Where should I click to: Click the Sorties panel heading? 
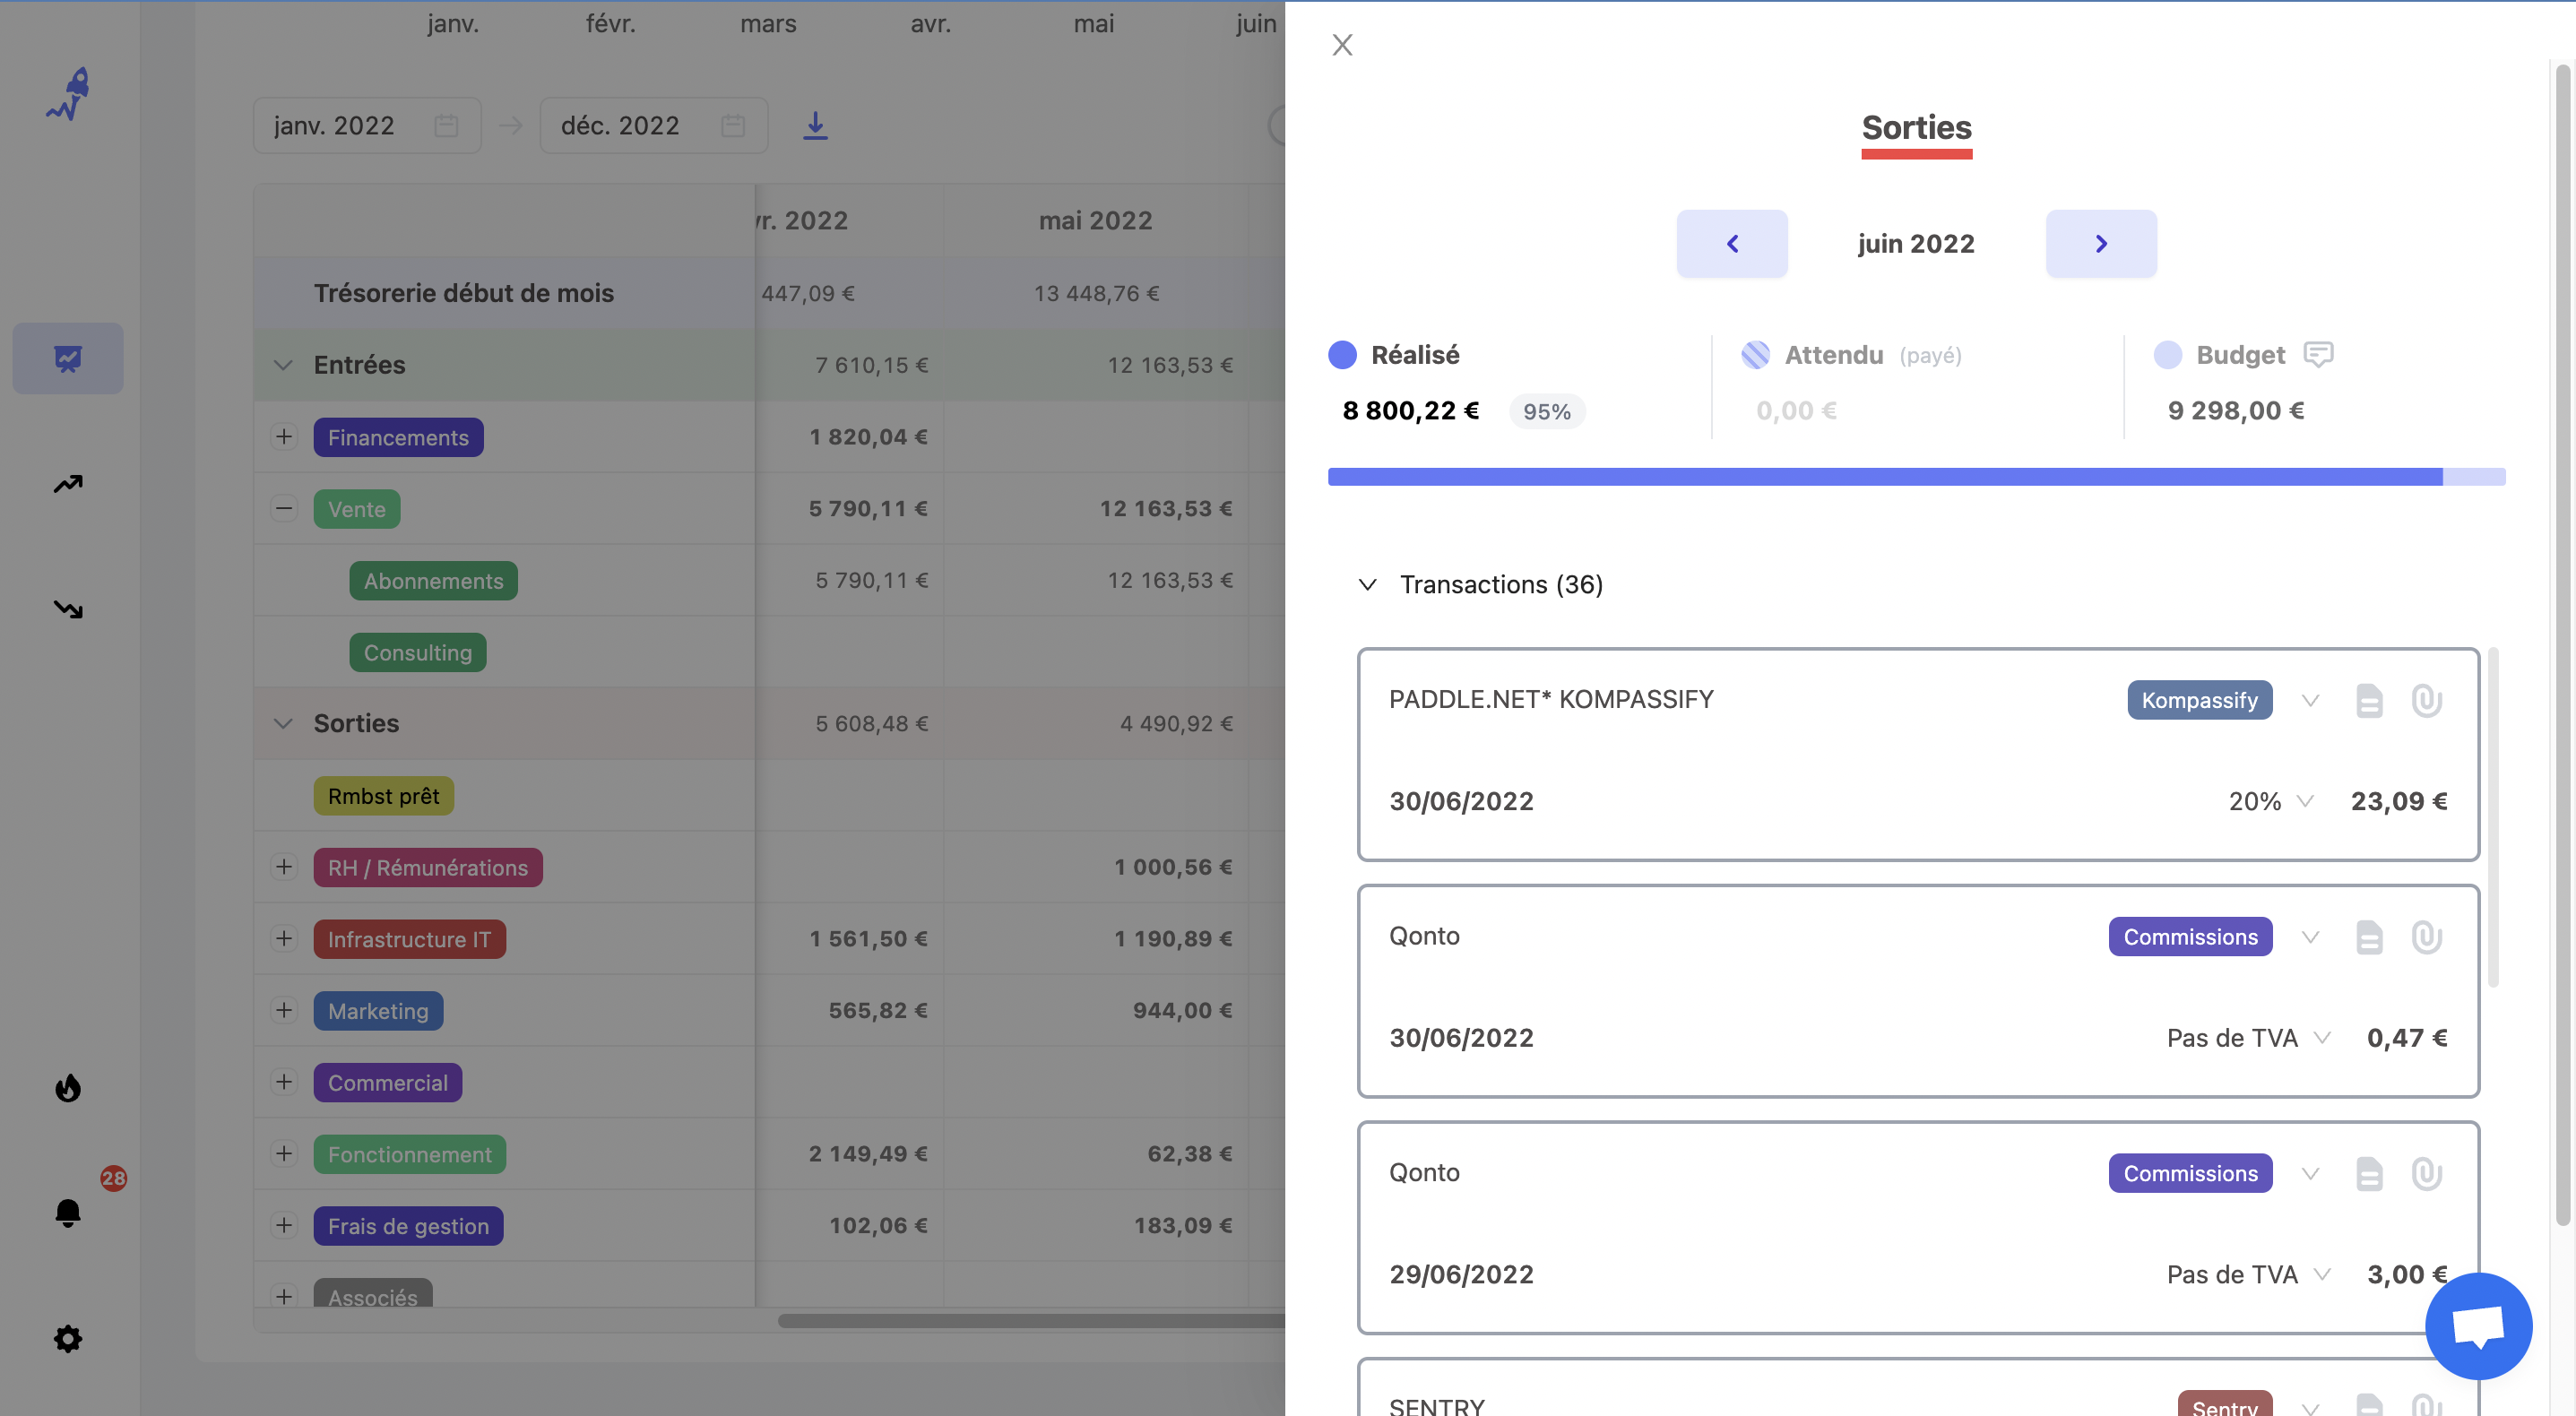(1916, 128)
